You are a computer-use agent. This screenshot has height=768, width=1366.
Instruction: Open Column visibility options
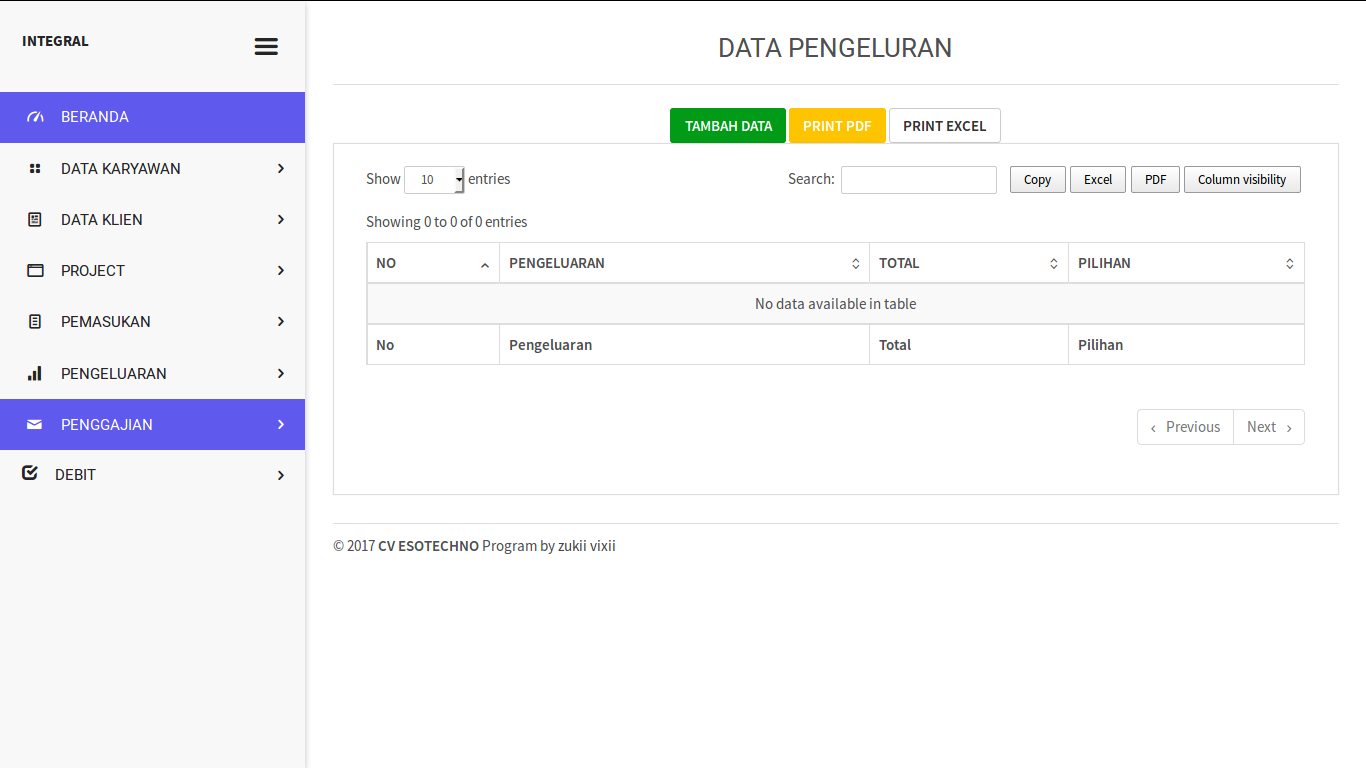pyautogui.click(x=1241, y=180)
